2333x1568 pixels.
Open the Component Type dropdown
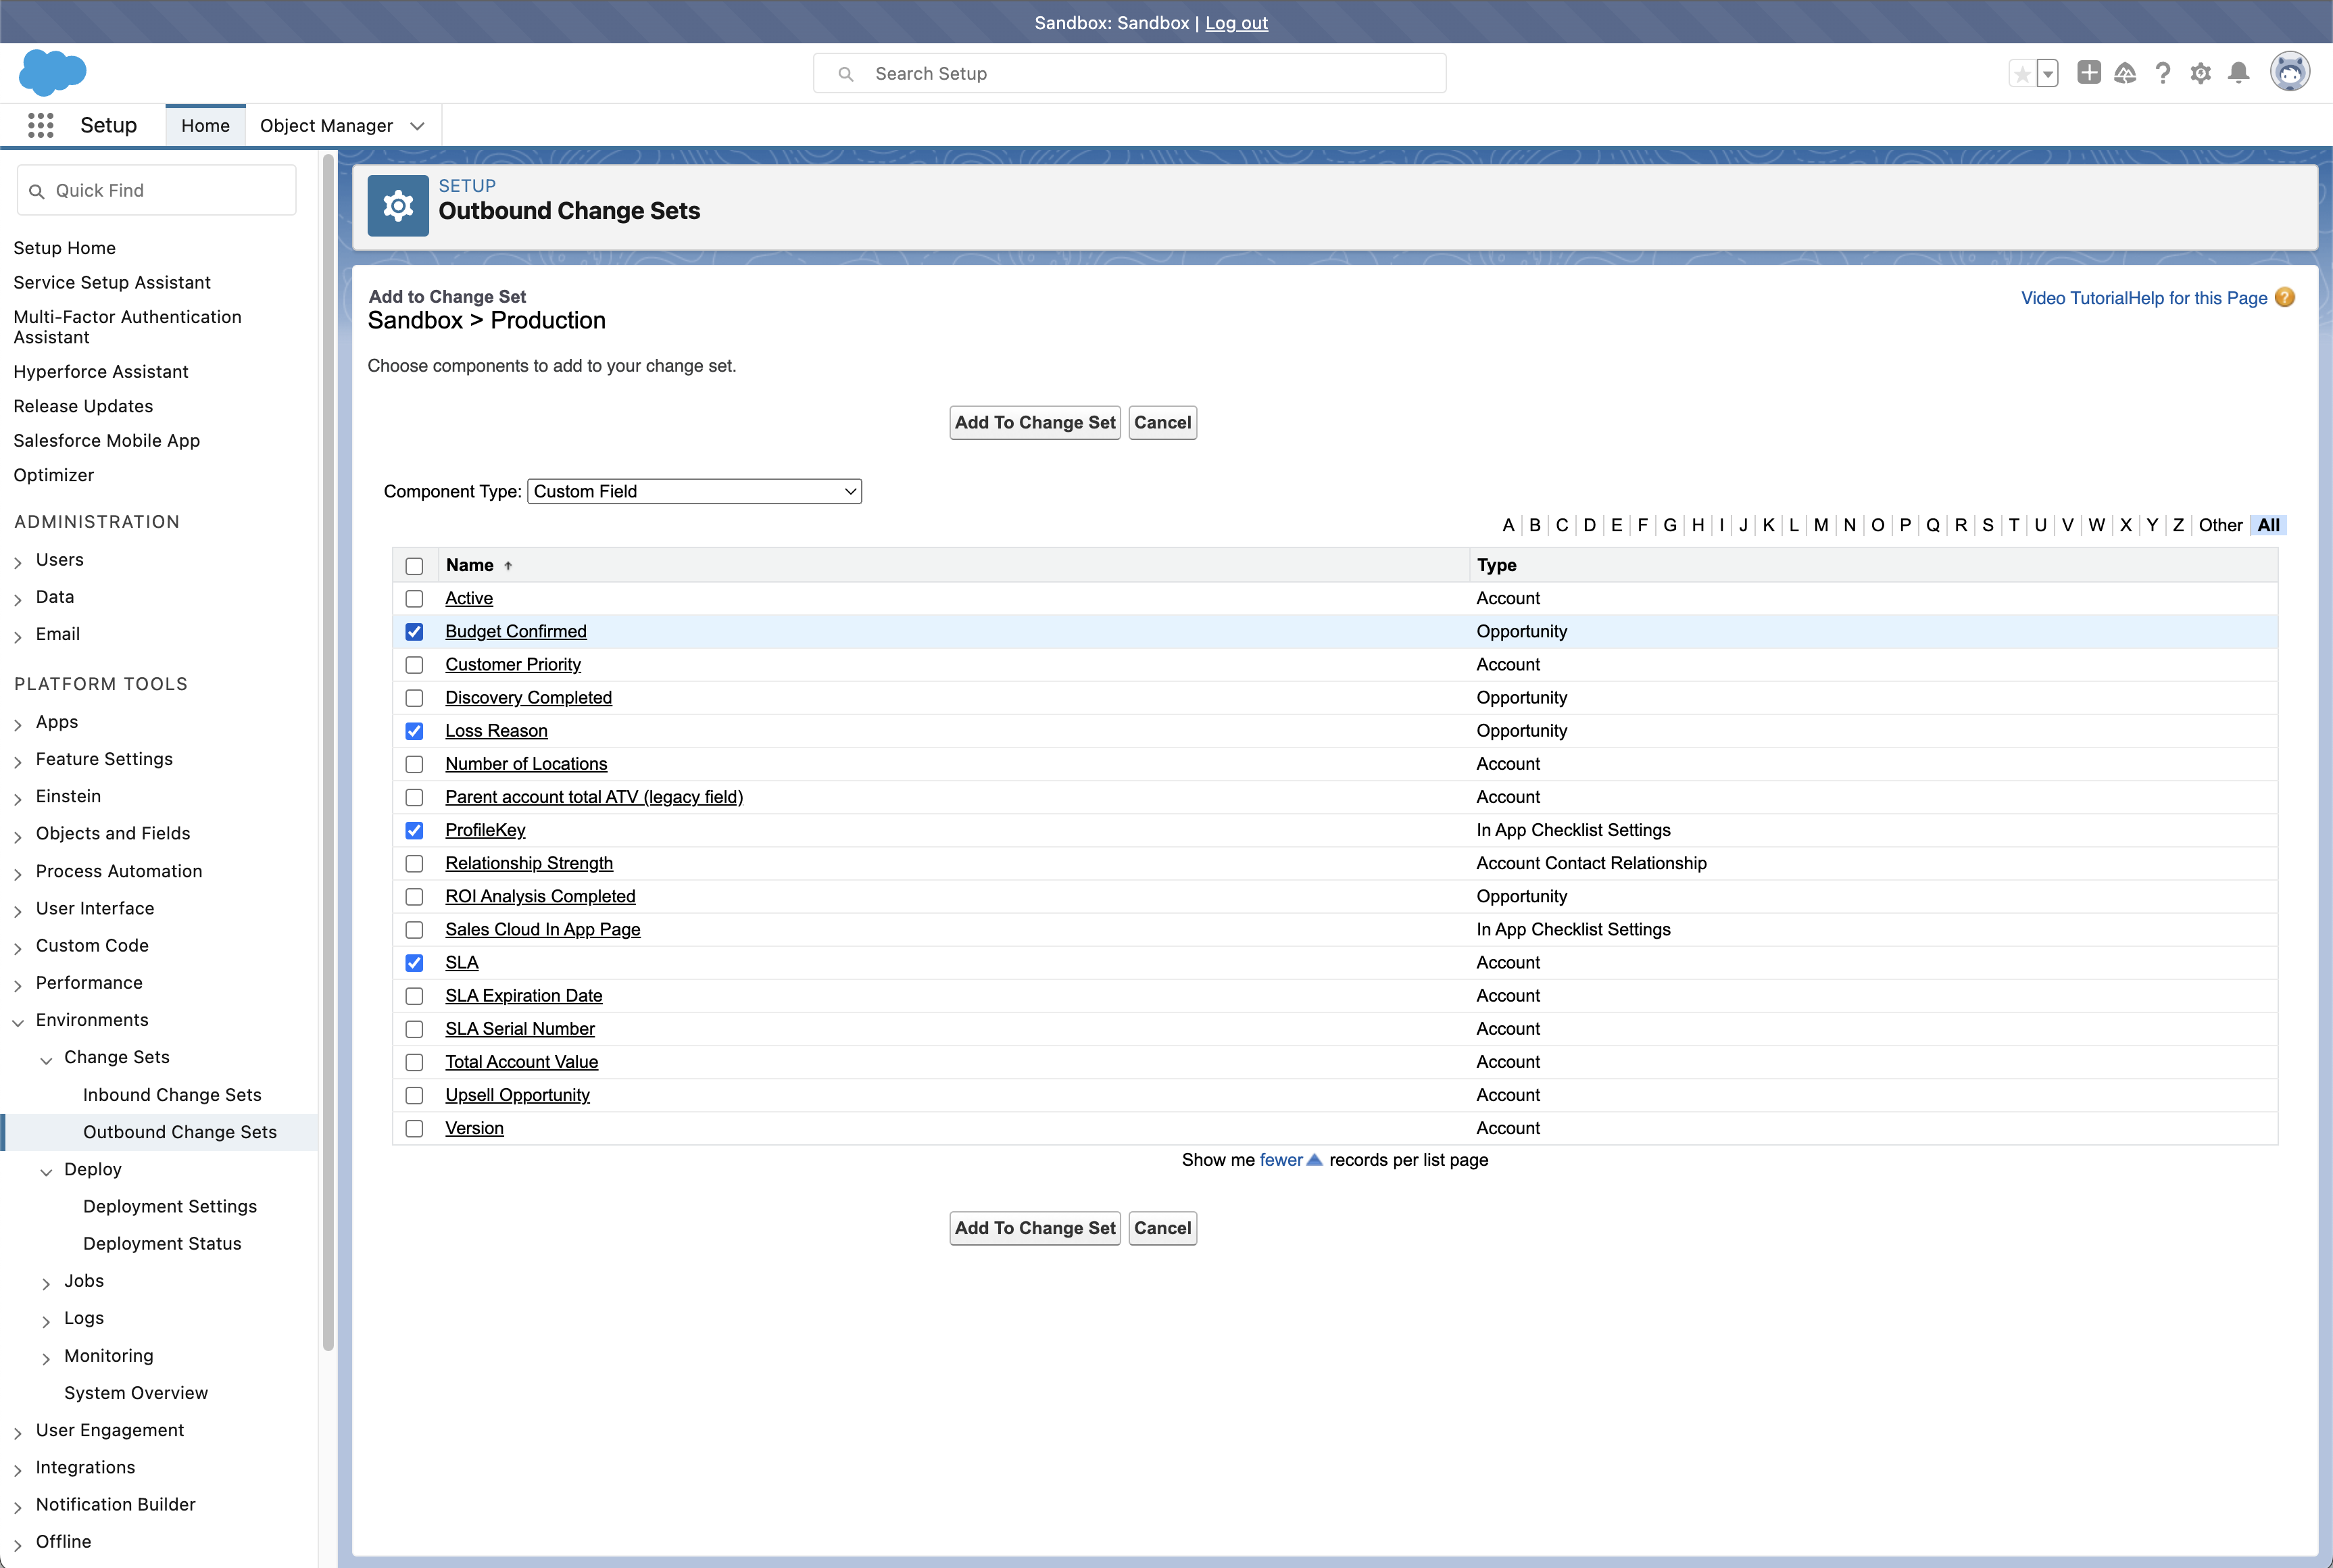click(x=694, y=491)
